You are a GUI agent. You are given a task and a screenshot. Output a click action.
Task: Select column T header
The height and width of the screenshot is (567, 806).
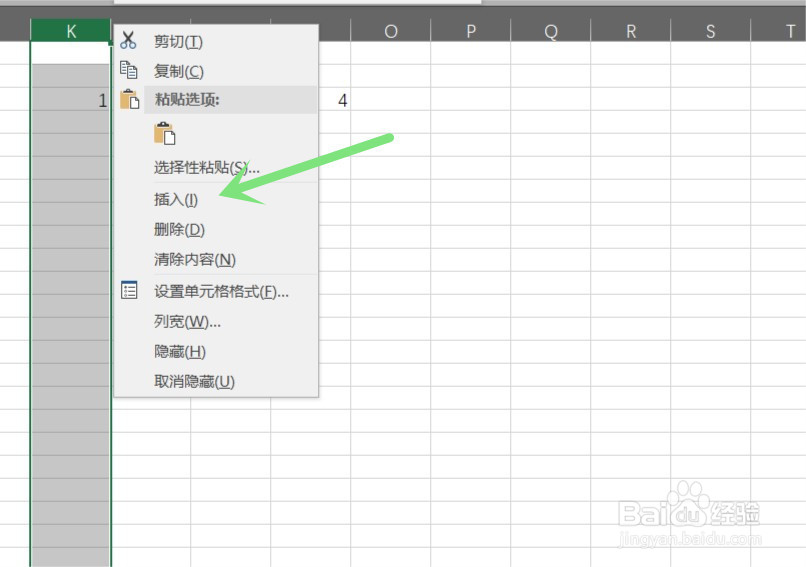tap(779, 31)
